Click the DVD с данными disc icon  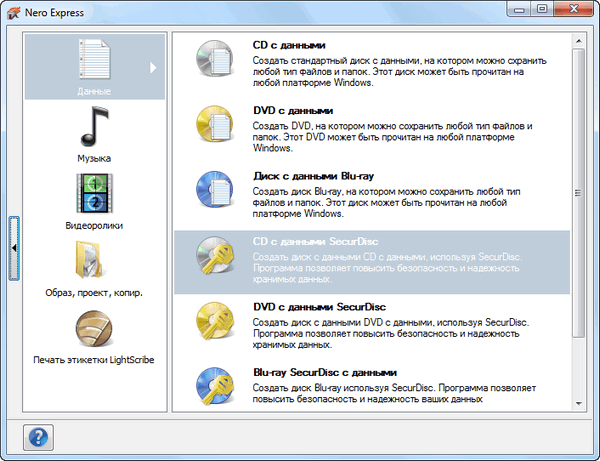[x=215, y=128]
